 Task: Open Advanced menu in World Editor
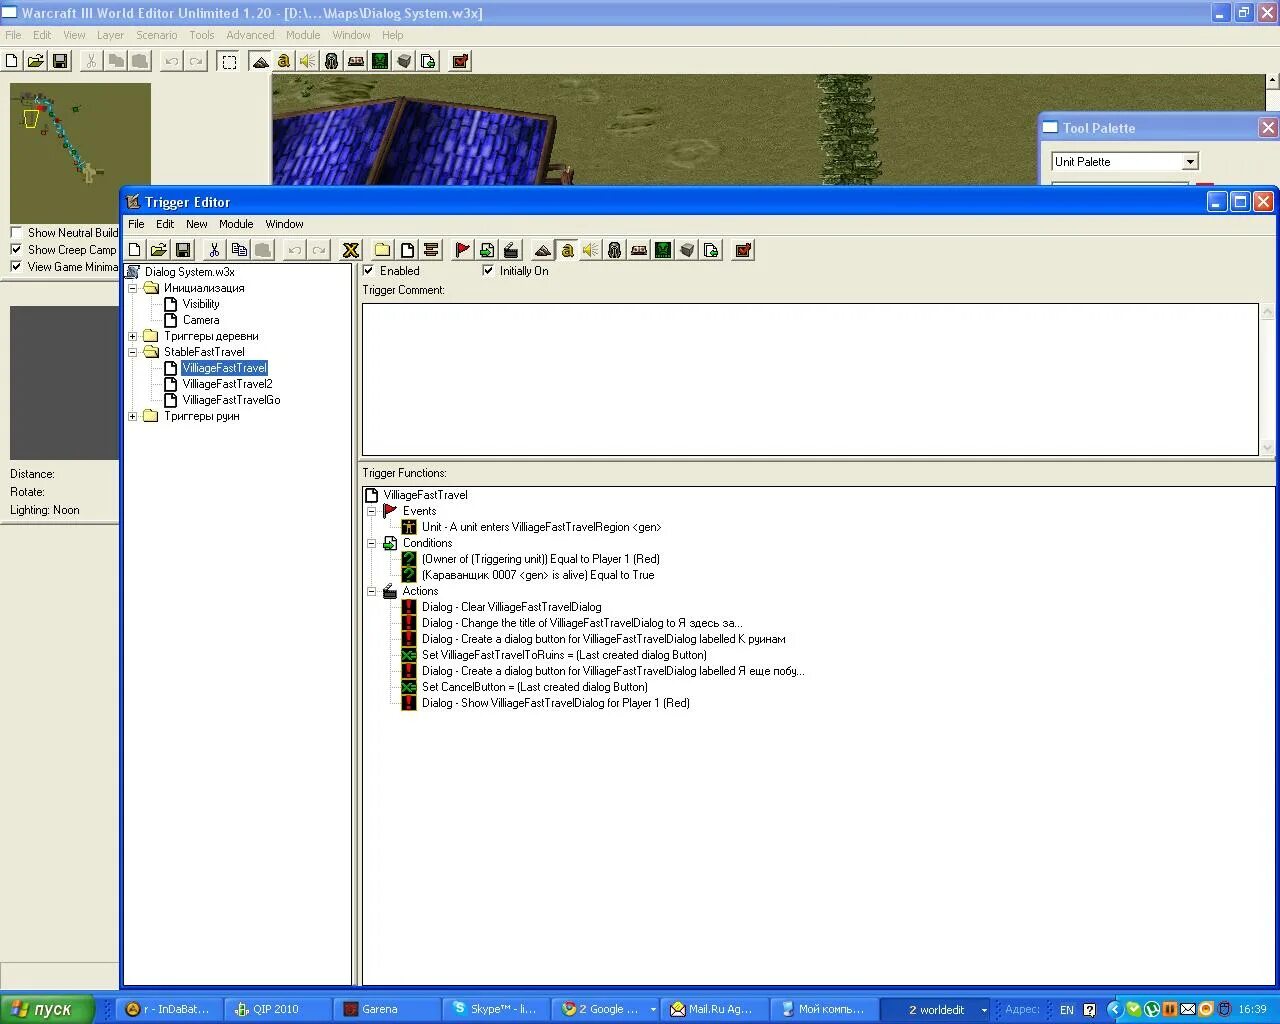pos(250,35)
